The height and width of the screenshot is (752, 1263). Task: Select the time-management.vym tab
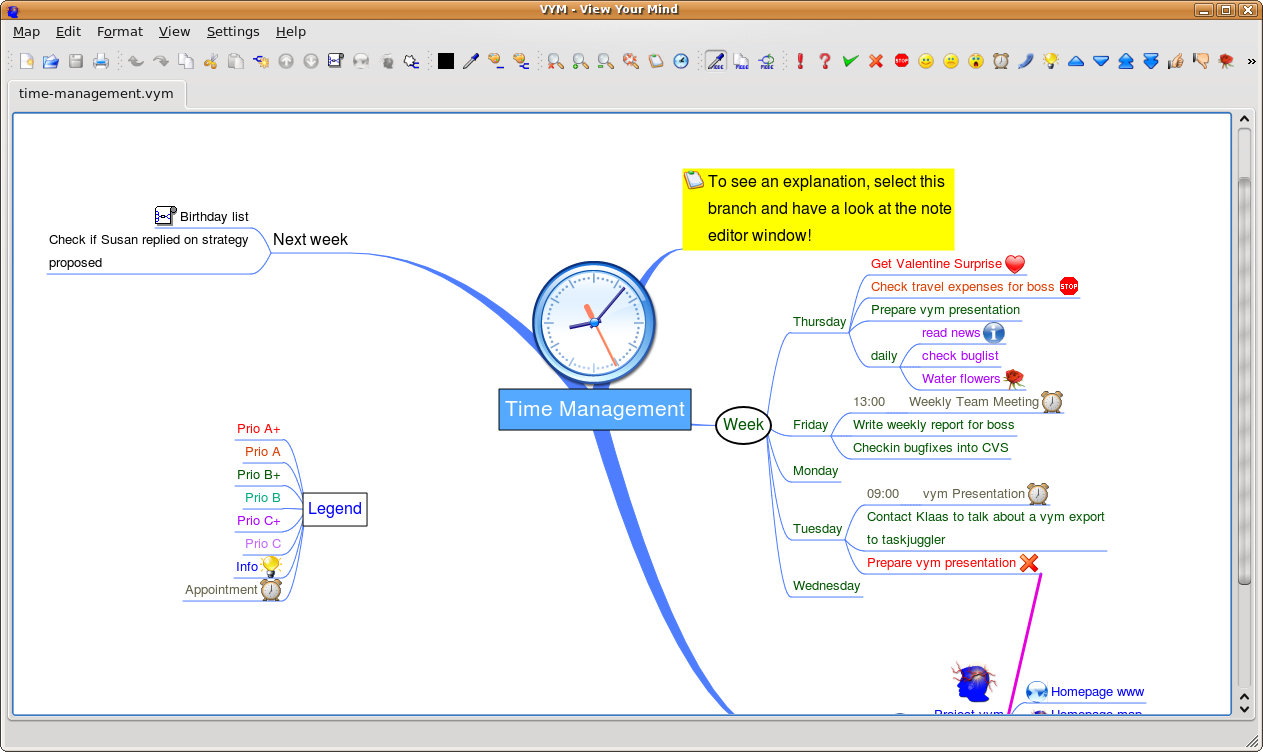click(x=96, y=93)
